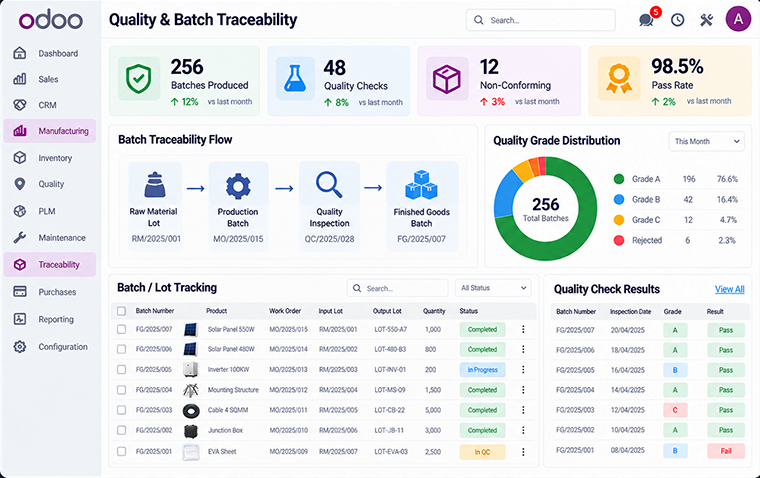Open the wrench and screwdriver tools icon
Image resolution: width=760 pixels, height=478 pixels.
(706, 20)
